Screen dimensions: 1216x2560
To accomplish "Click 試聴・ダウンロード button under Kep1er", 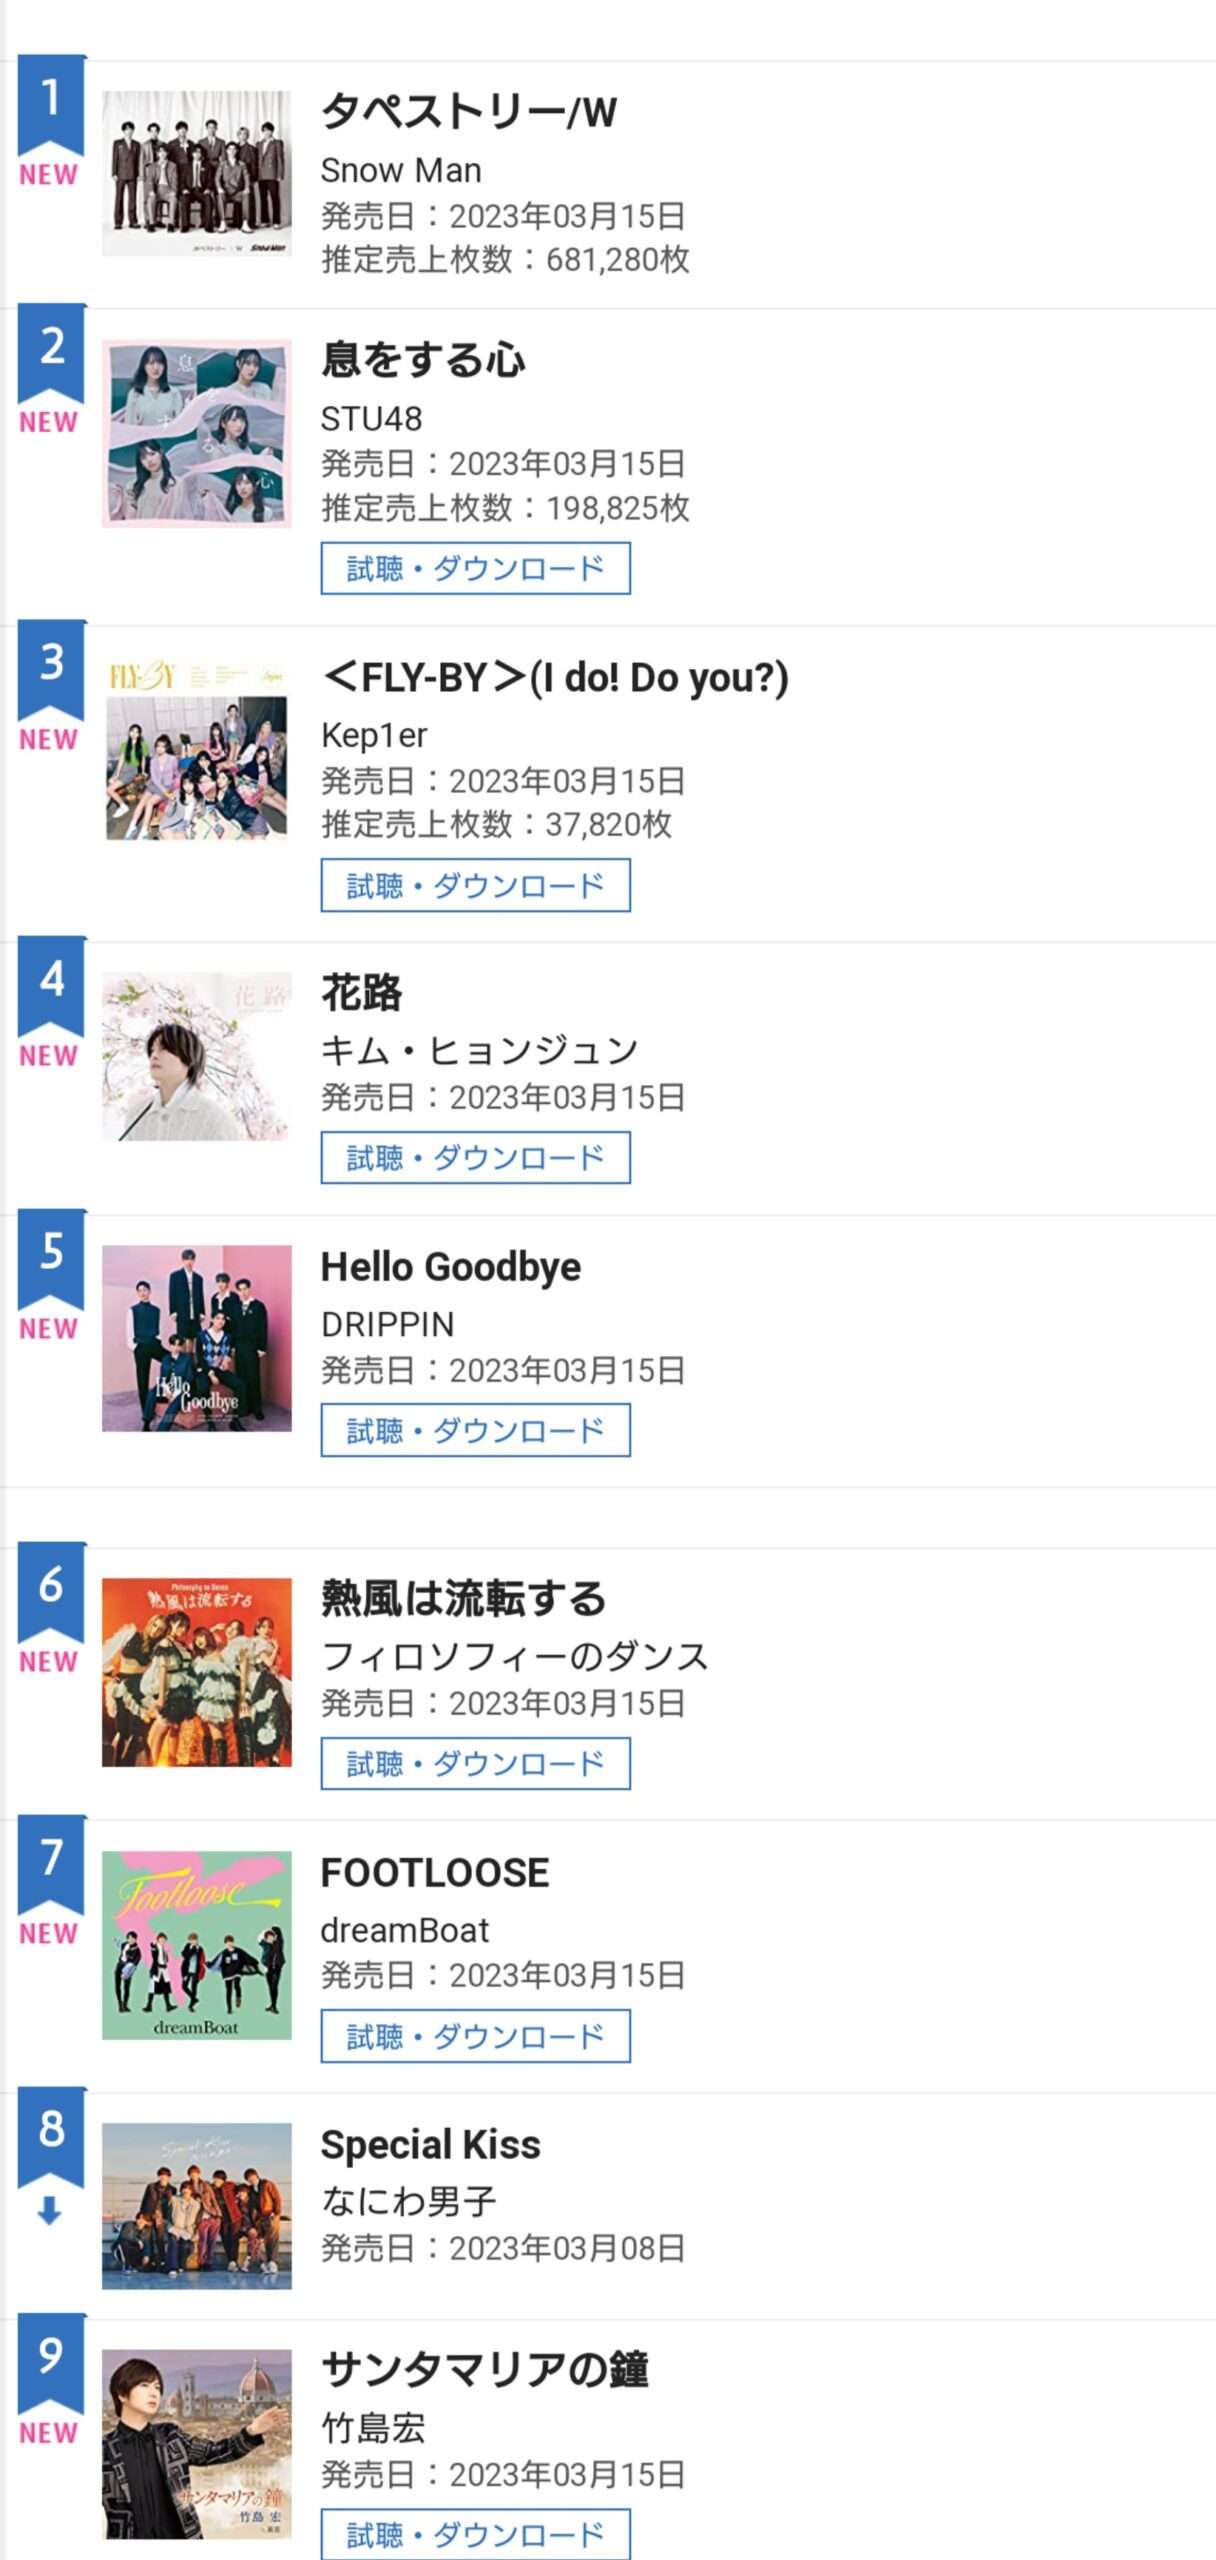I will tap(475, 885).
